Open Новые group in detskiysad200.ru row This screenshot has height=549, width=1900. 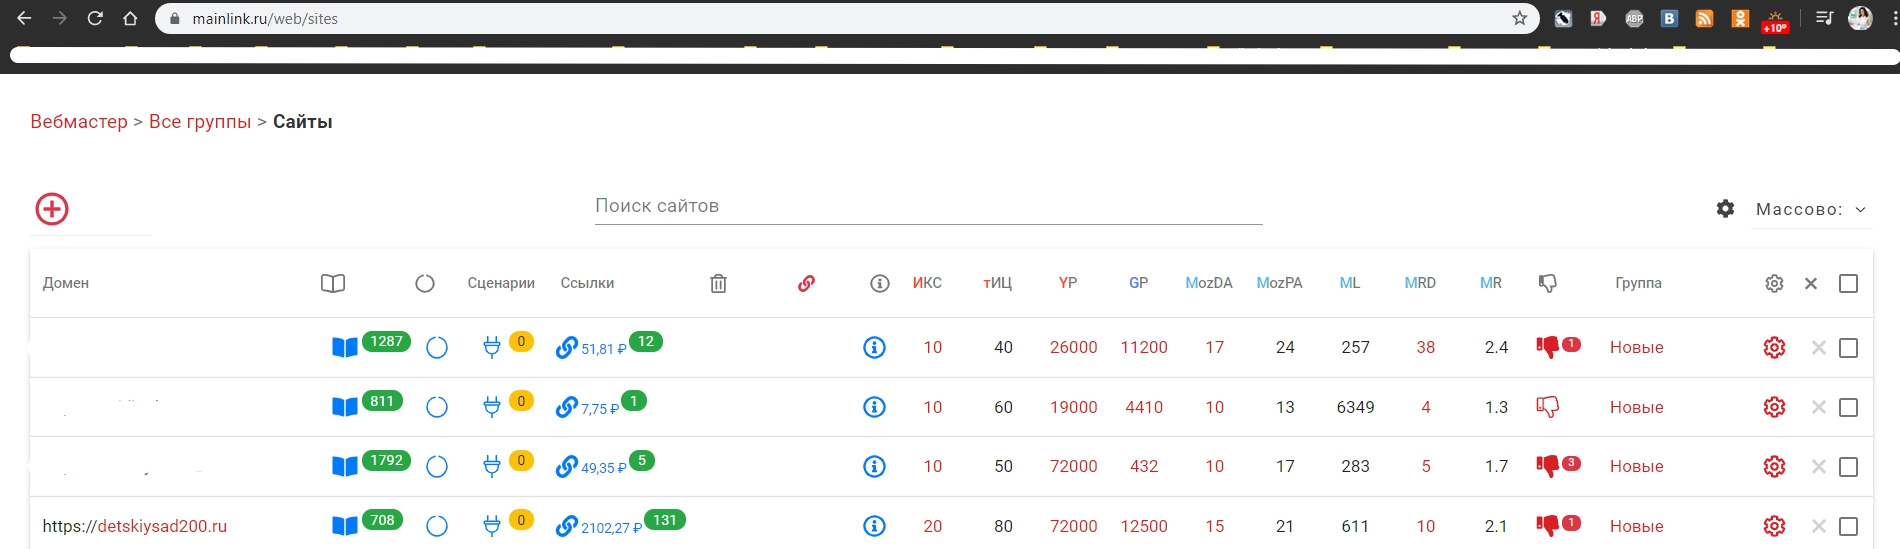pos(1637,526)
